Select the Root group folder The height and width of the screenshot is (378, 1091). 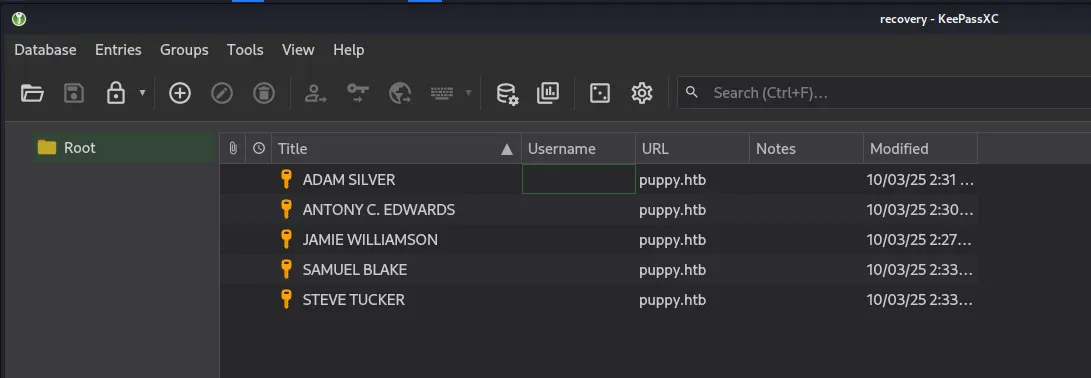(125, 148)
